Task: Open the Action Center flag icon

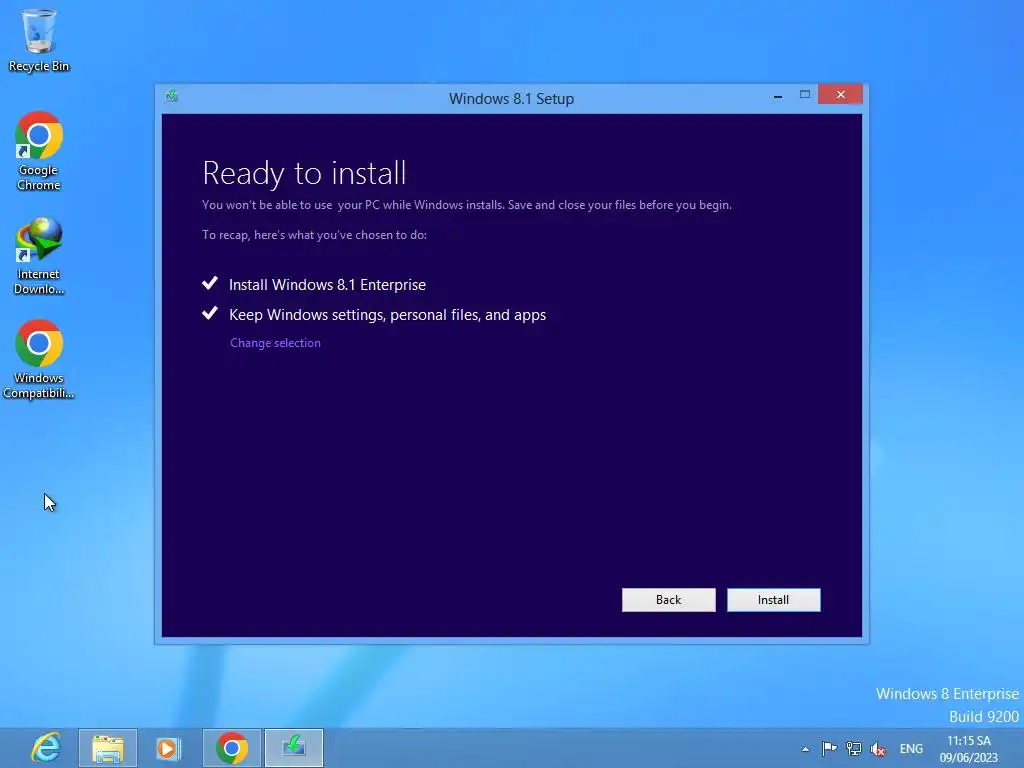Action: 829,748
